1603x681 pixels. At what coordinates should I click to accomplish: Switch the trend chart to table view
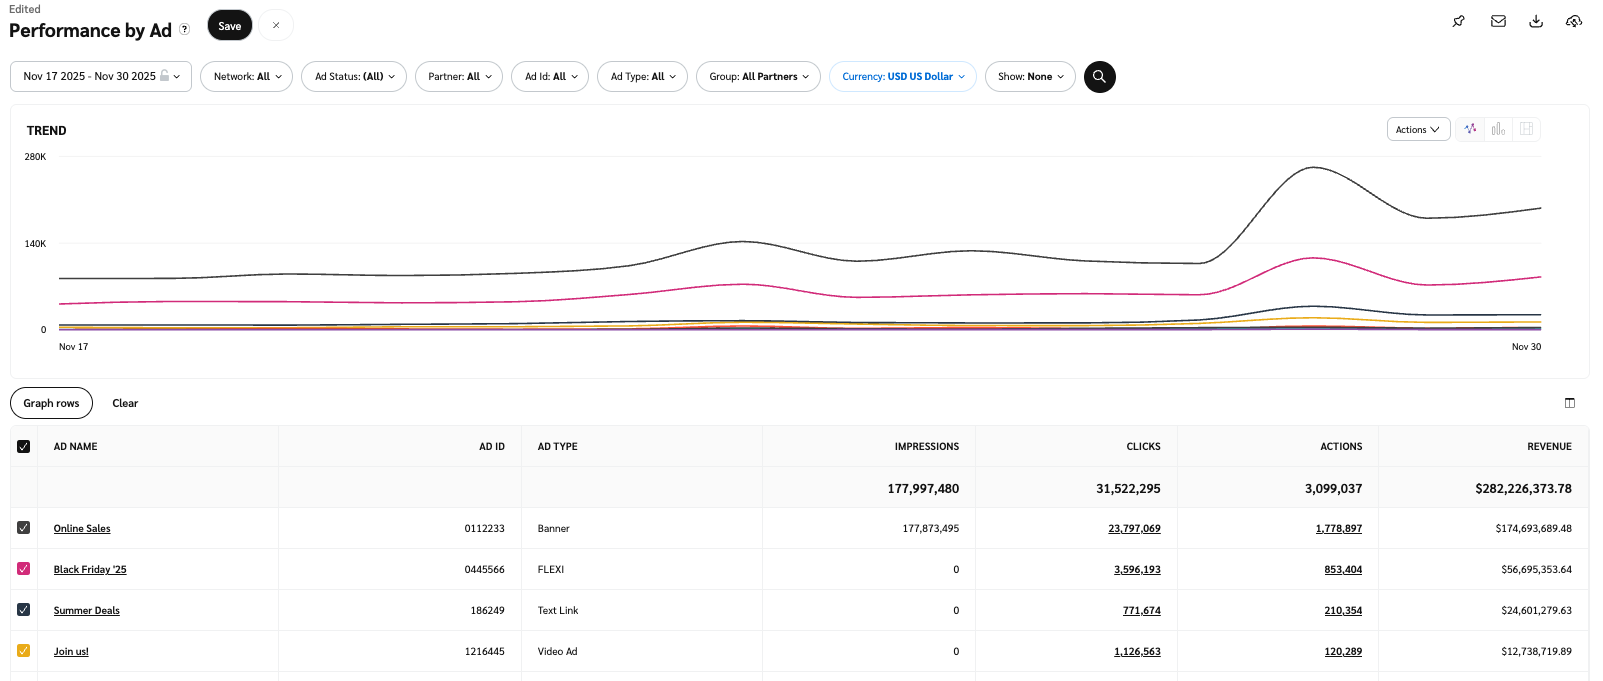pyautogui.click(x=1526, y=129)
